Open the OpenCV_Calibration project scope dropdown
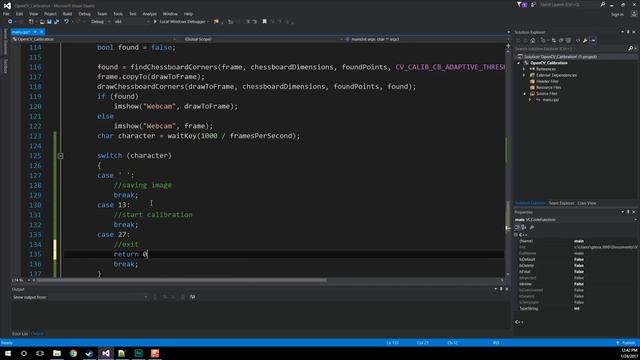Screen dimensions: 640x360 (x=94, y=39)
